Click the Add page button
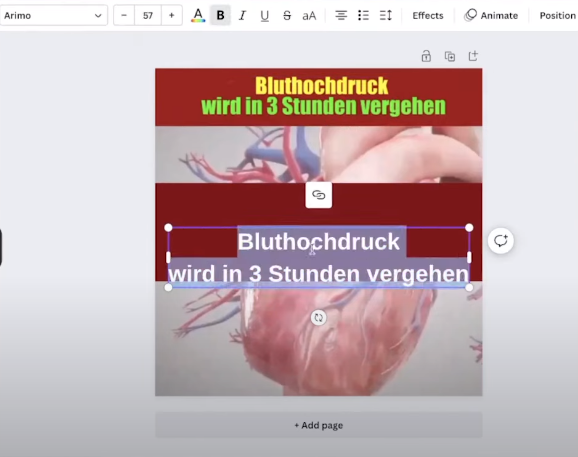 (x=318, y=425)
